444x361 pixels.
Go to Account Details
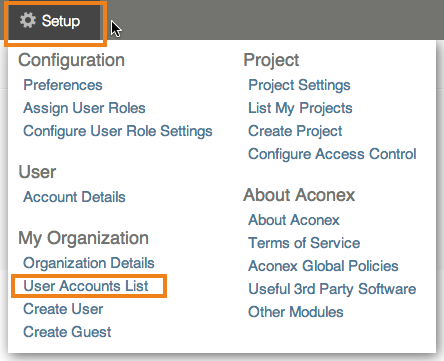coord(74,197)
